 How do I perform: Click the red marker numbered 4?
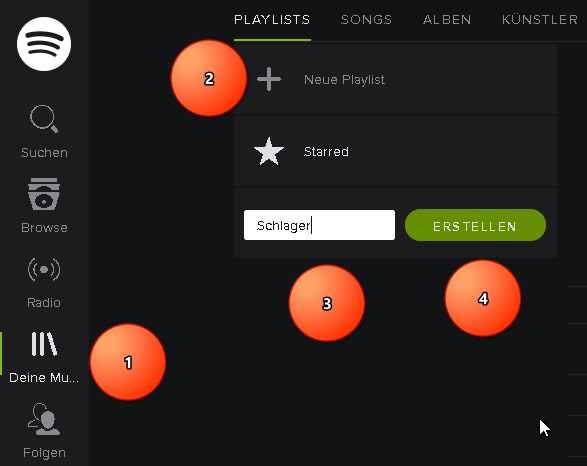click(x=483, y=299)
